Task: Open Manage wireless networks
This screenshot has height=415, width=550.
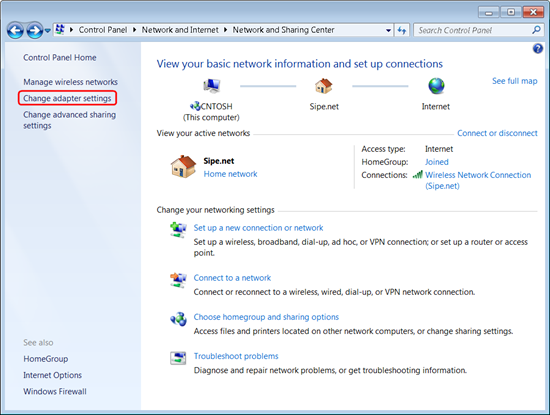Action: (71, 82)
